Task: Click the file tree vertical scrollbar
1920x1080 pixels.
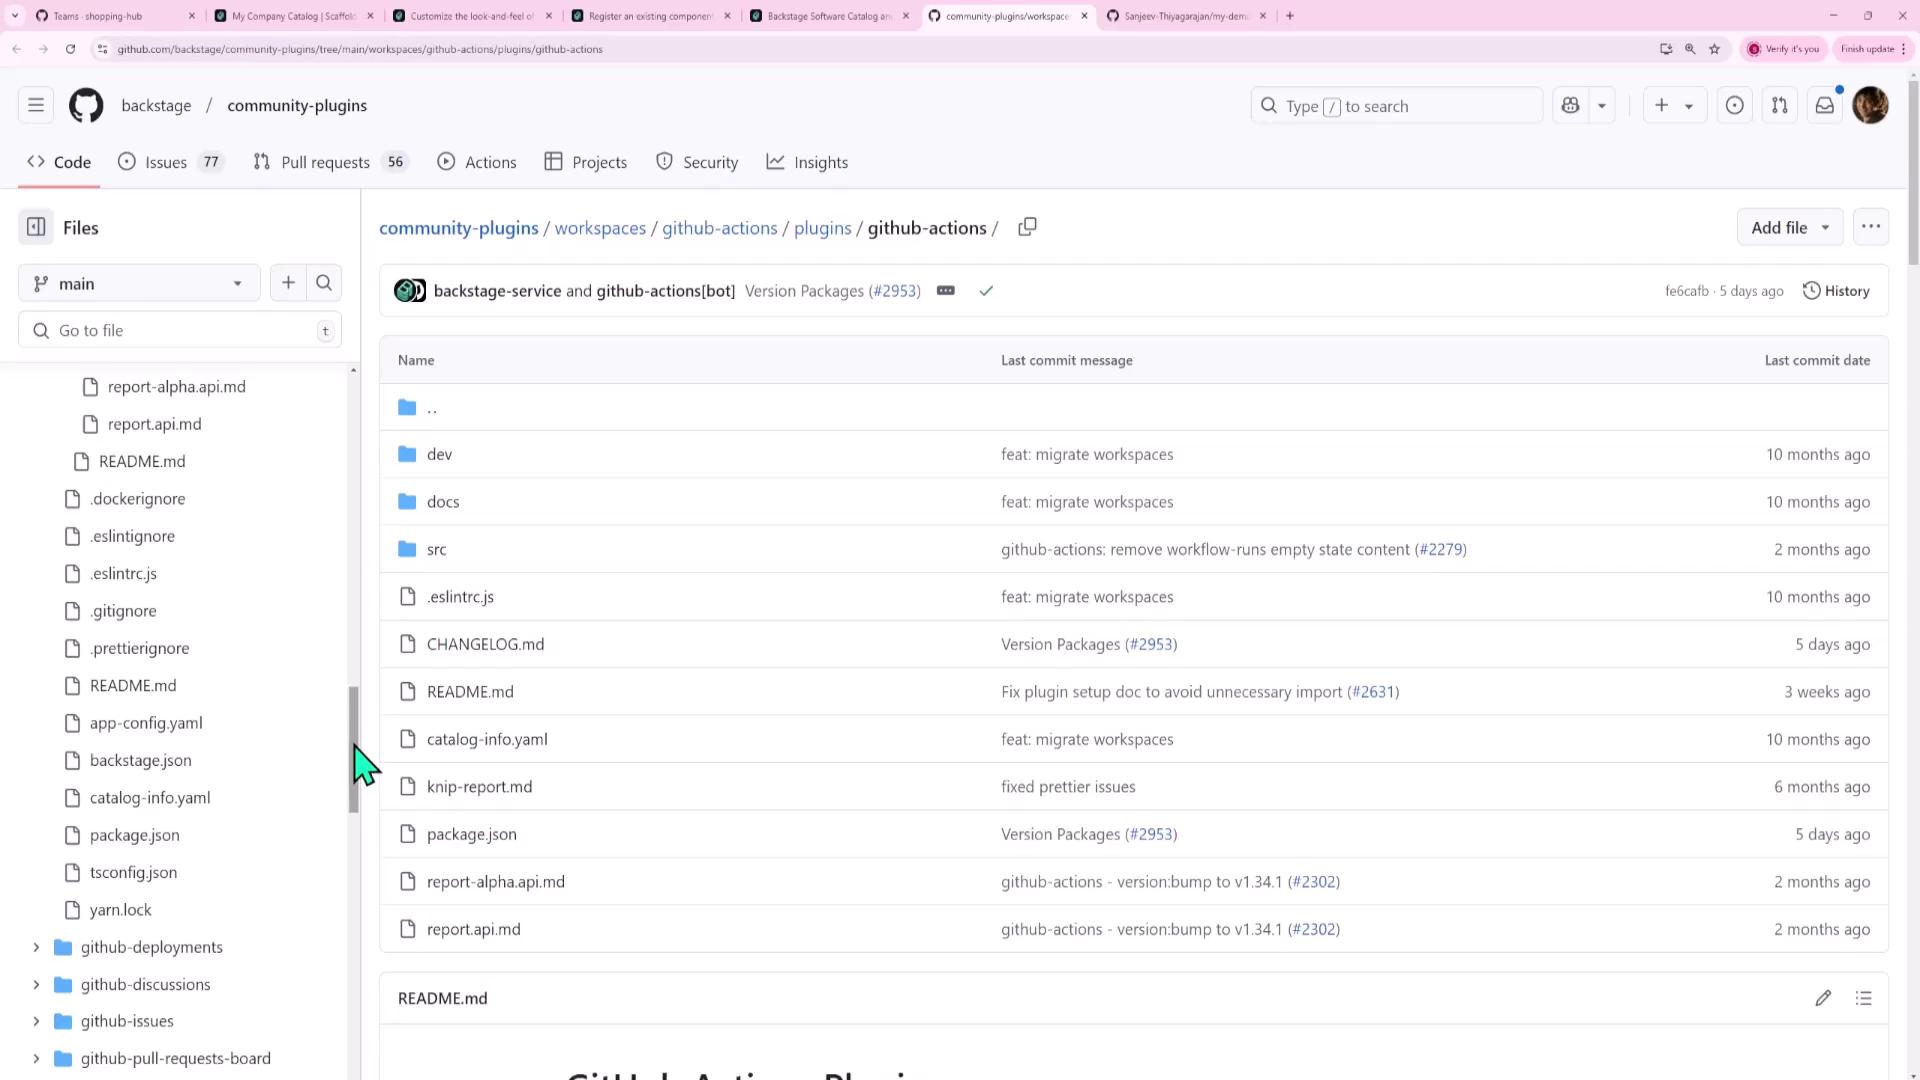Action: pyautogui.click(x=353, y=748)
